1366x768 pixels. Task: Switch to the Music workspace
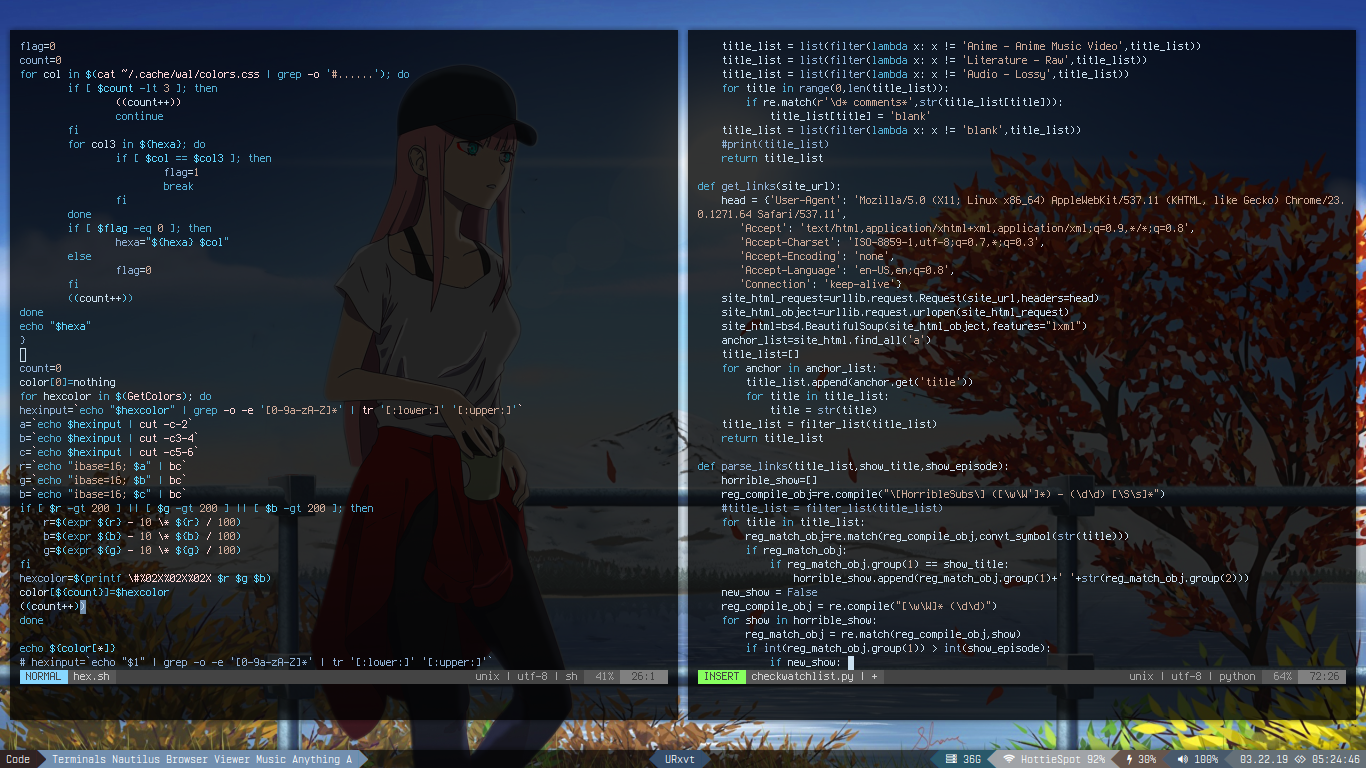point(271,759)
